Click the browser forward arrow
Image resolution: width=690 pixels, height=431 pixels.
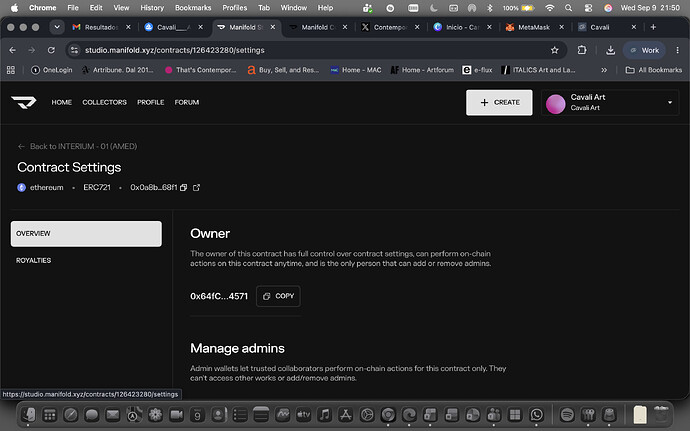coord(32,50)
